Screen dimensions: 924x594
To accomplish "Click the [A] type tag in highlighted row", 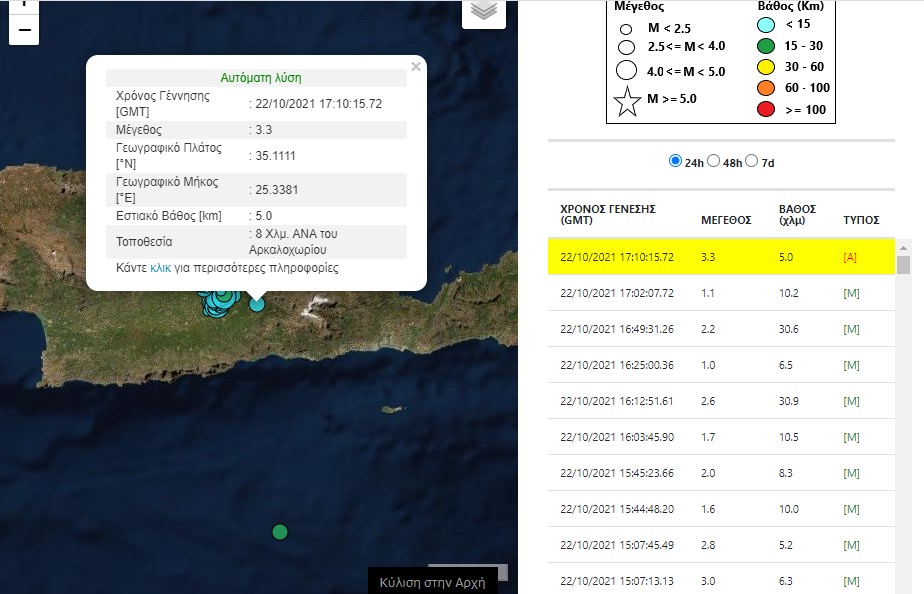I will [x=852, y=257].
